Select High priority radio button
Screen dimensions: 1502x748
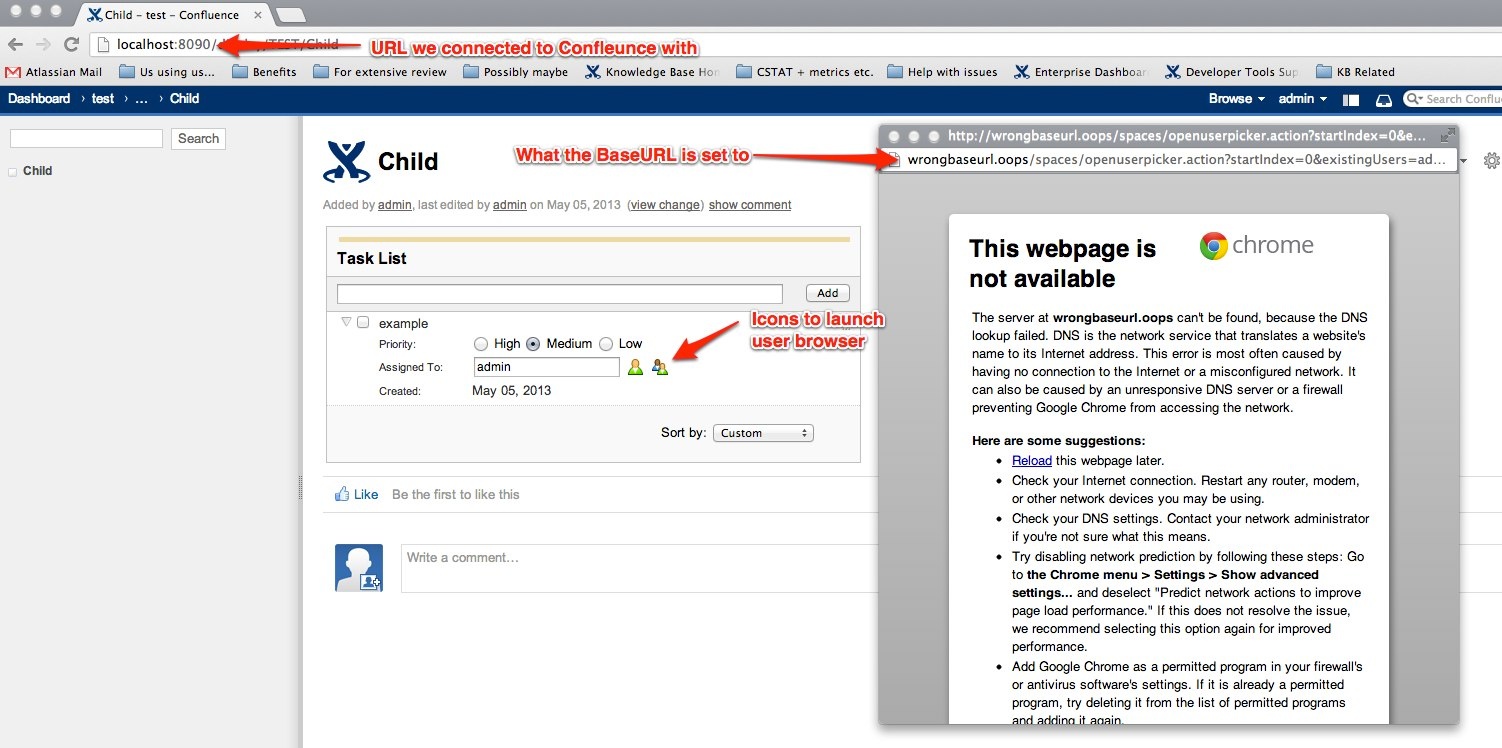point(481,344)
